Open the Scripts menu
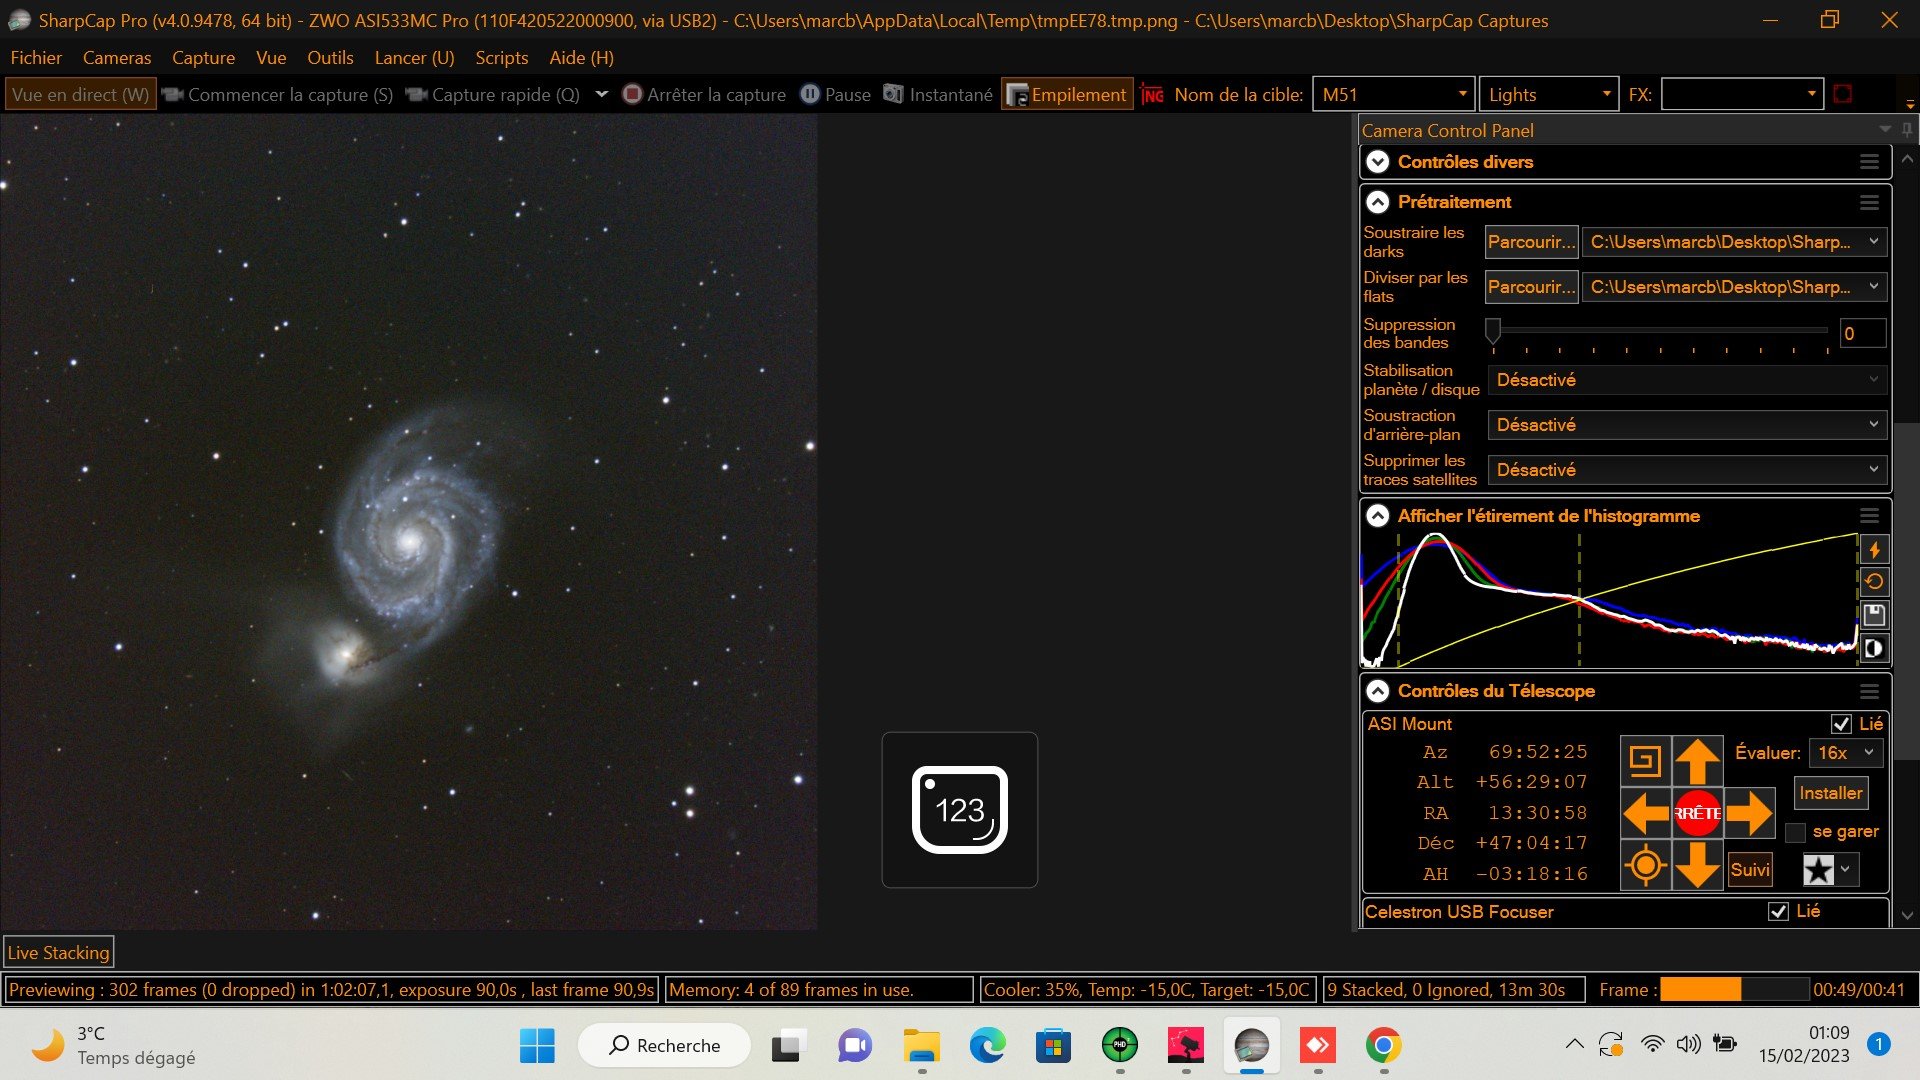The width and height of the screenshot is (1920, 1080). point(501,58)
